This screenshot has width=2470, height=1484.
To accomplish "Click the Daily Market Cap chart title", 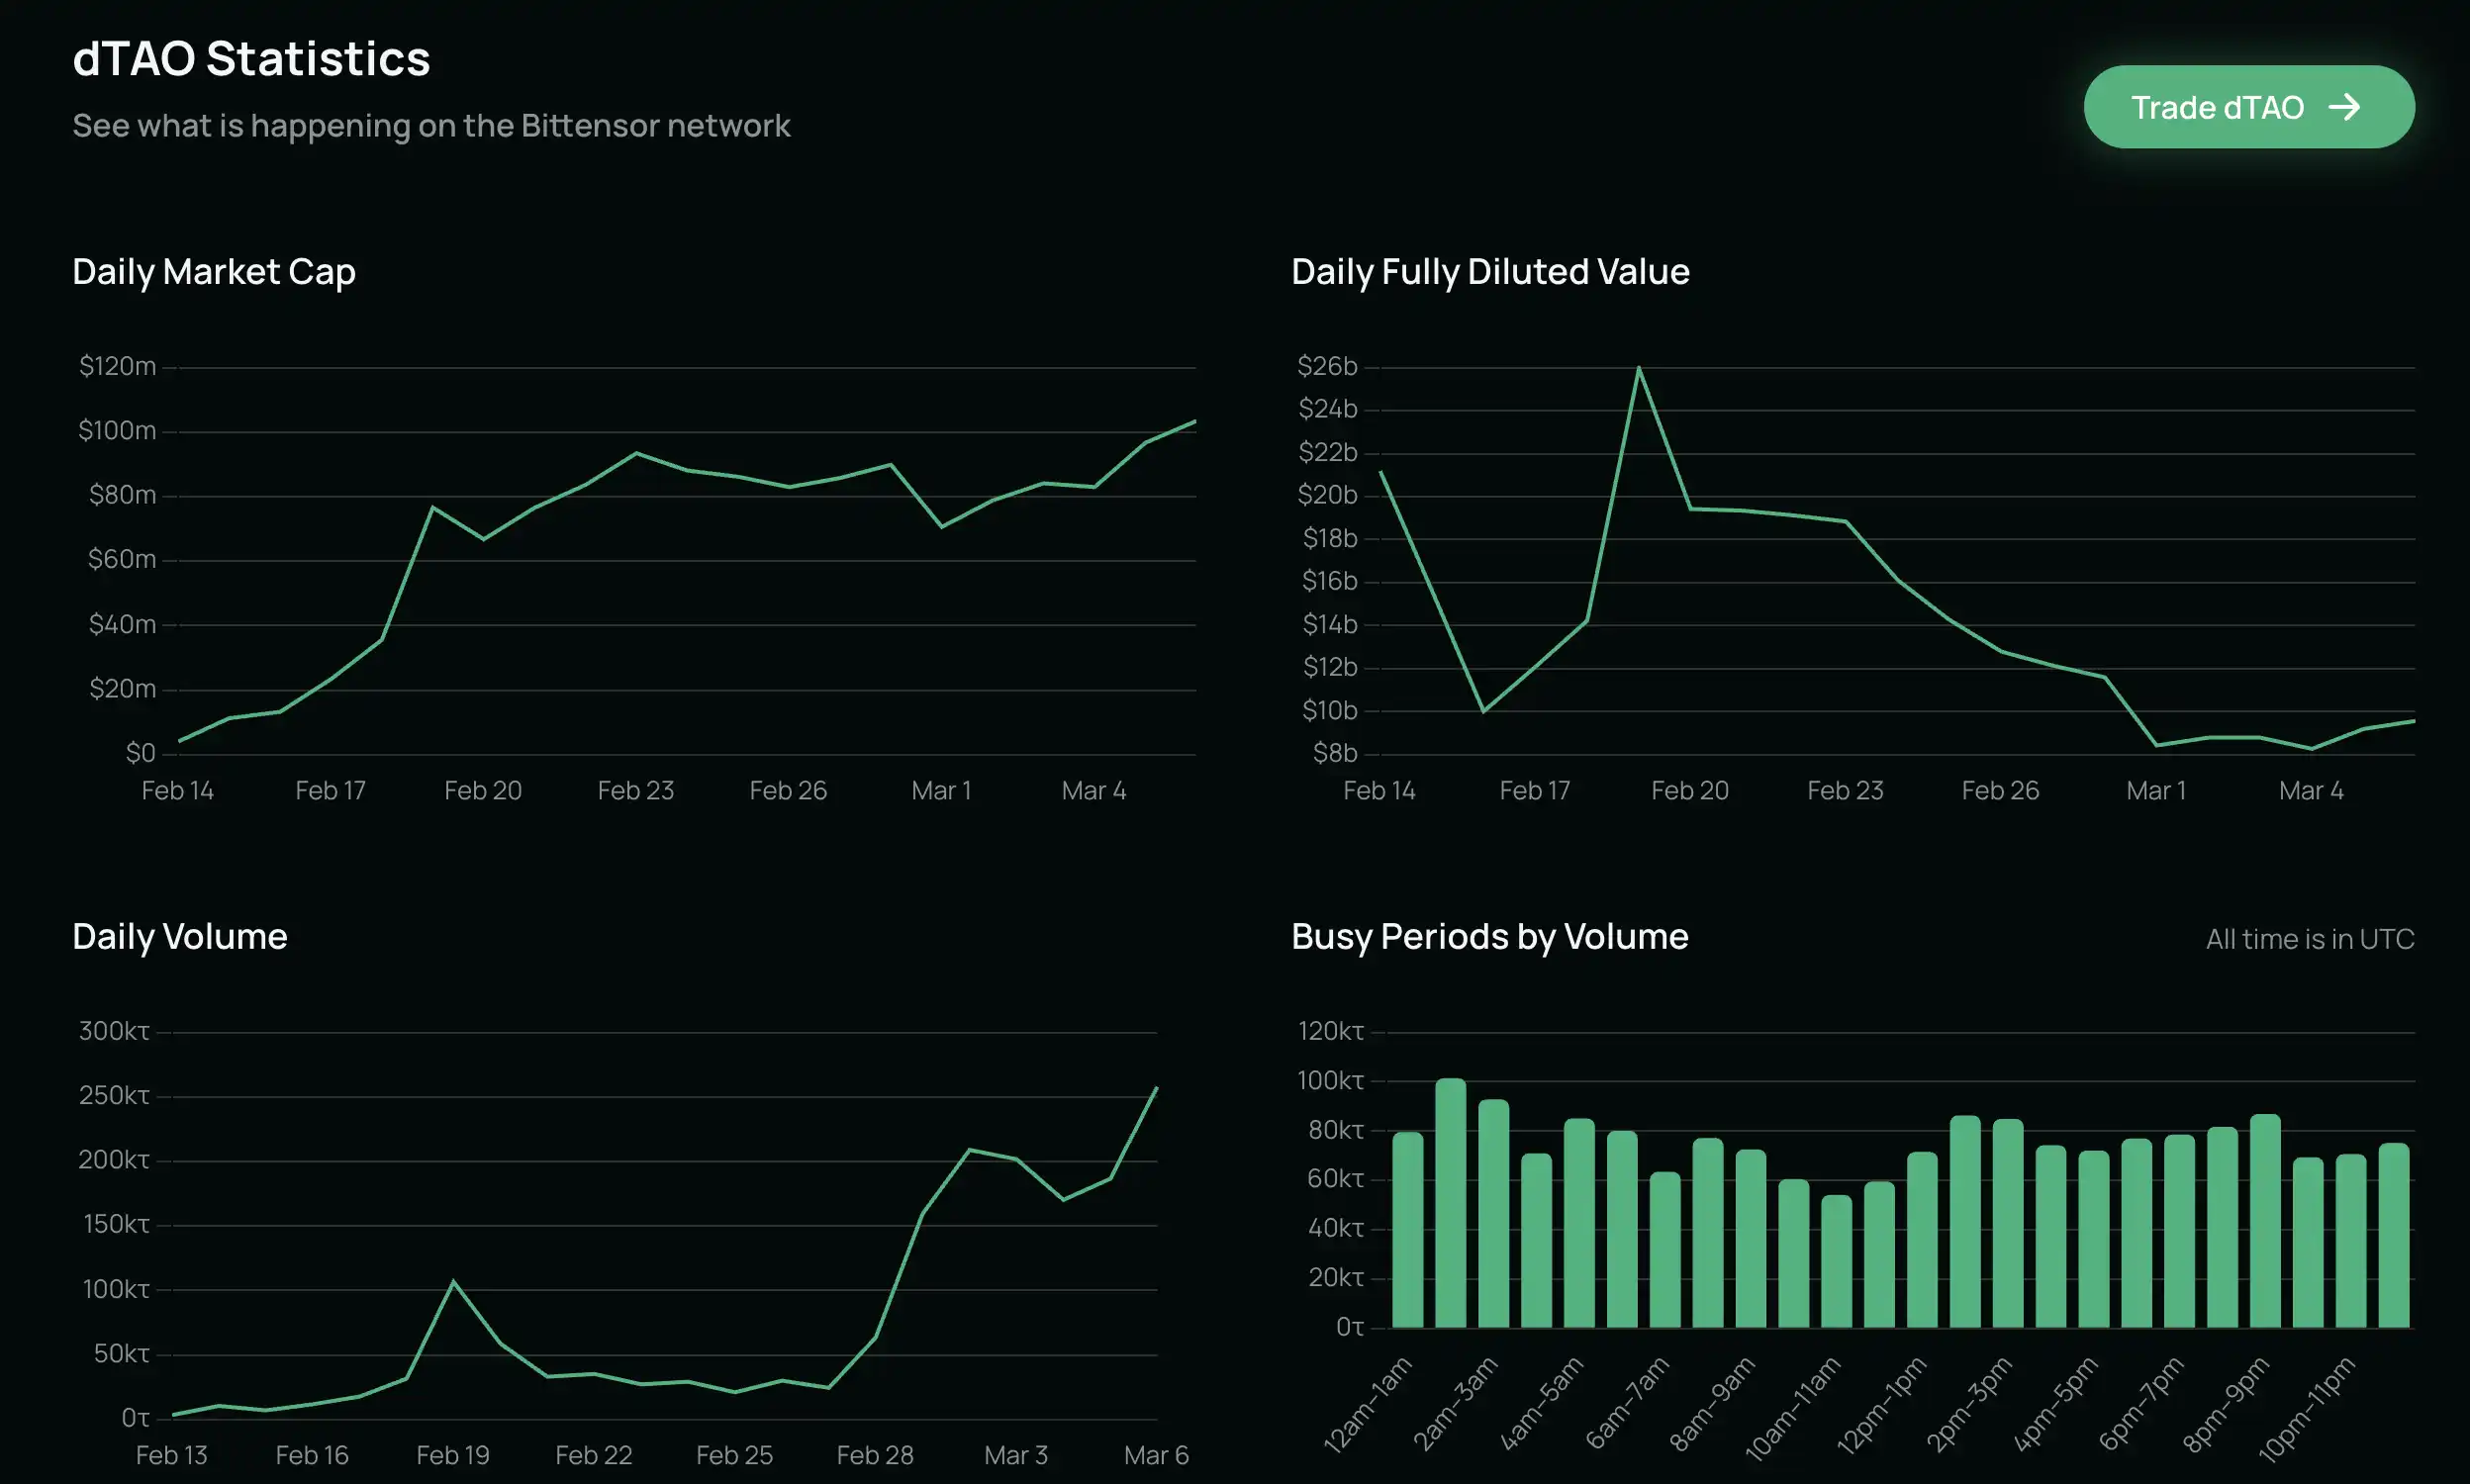I will pyautogui.click(x=214, y=272).
